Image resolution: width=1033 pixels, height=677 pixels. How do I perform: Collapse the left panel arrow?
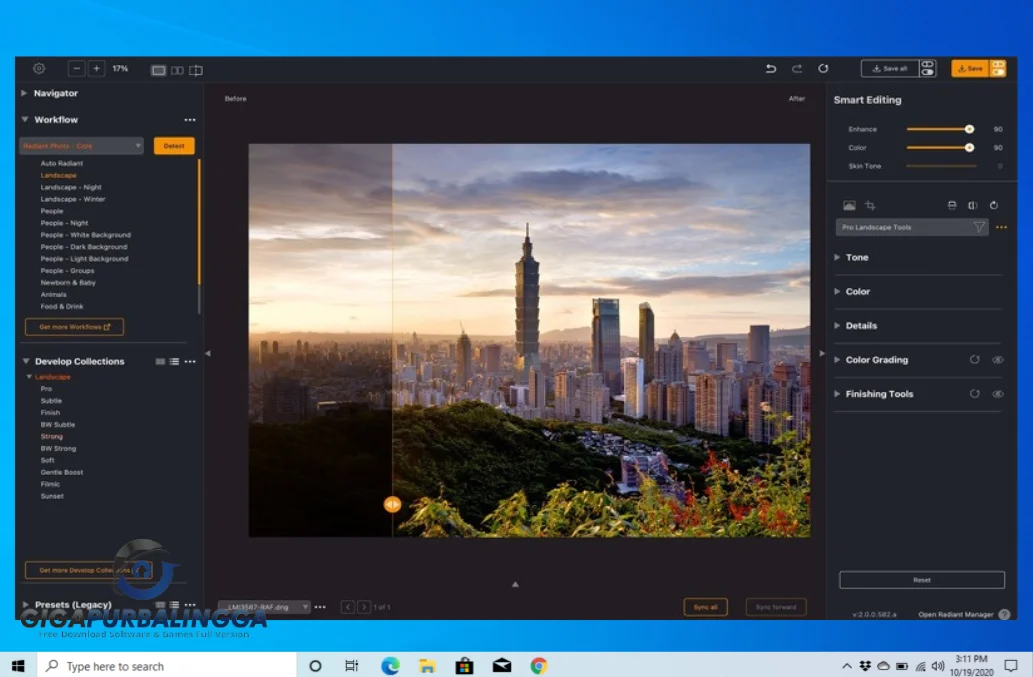pyautogui.click(x=208, y=354)
